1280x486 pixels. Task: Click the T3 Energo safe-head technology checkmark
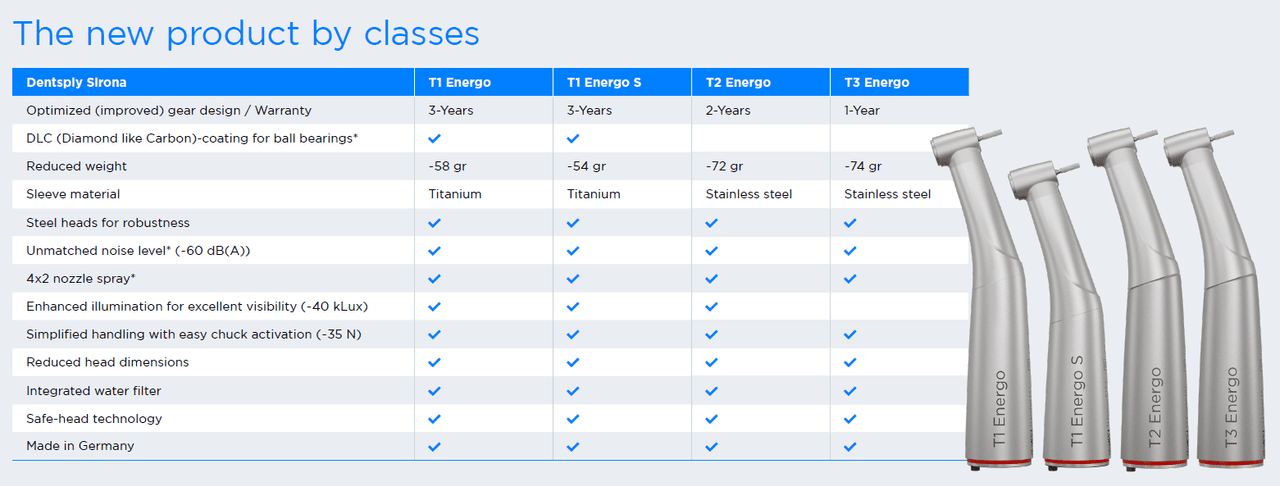click(850, 419)
